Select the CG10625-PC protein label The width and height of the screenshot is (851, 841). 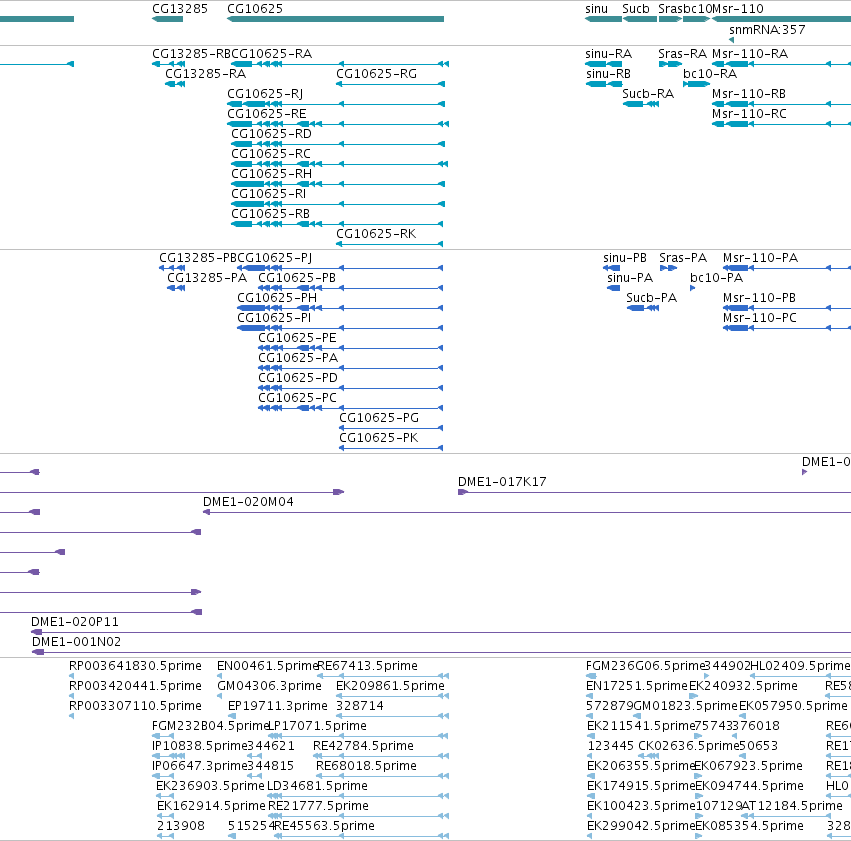(297, 398)
